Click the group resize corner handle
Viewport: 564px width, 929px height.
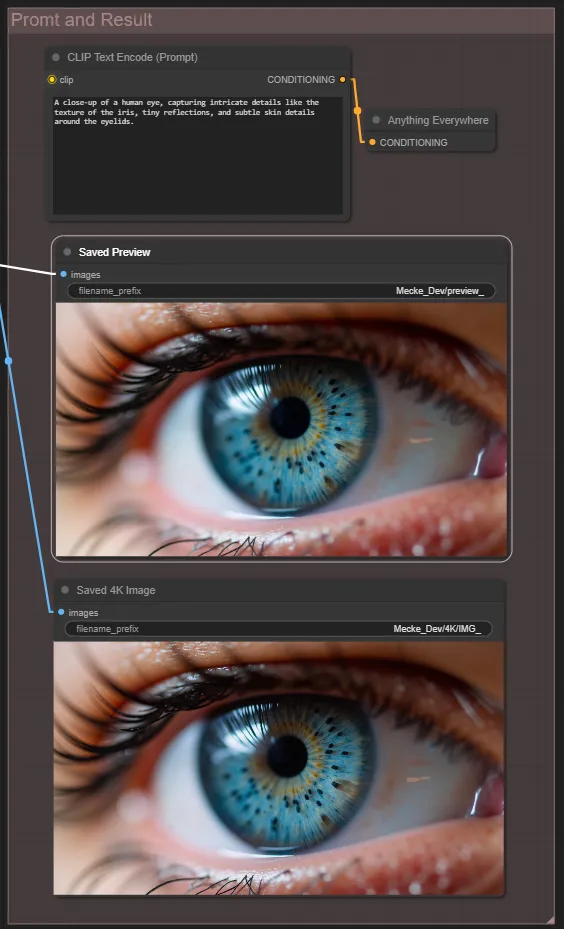pos(549,918)
